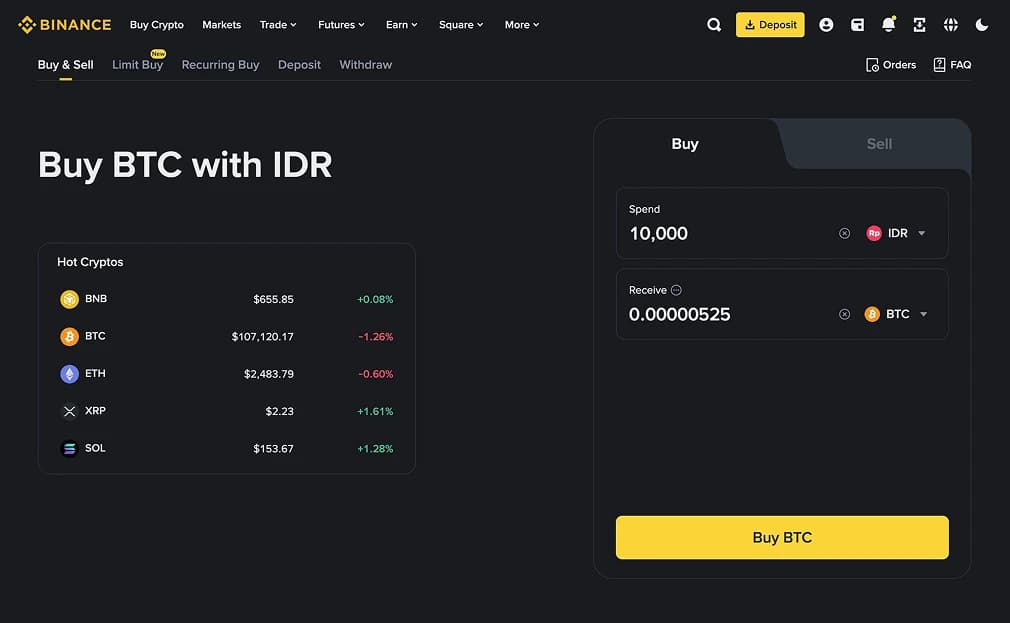Expand the Trade menu
Screen dimensions: 1010x623
277,24
